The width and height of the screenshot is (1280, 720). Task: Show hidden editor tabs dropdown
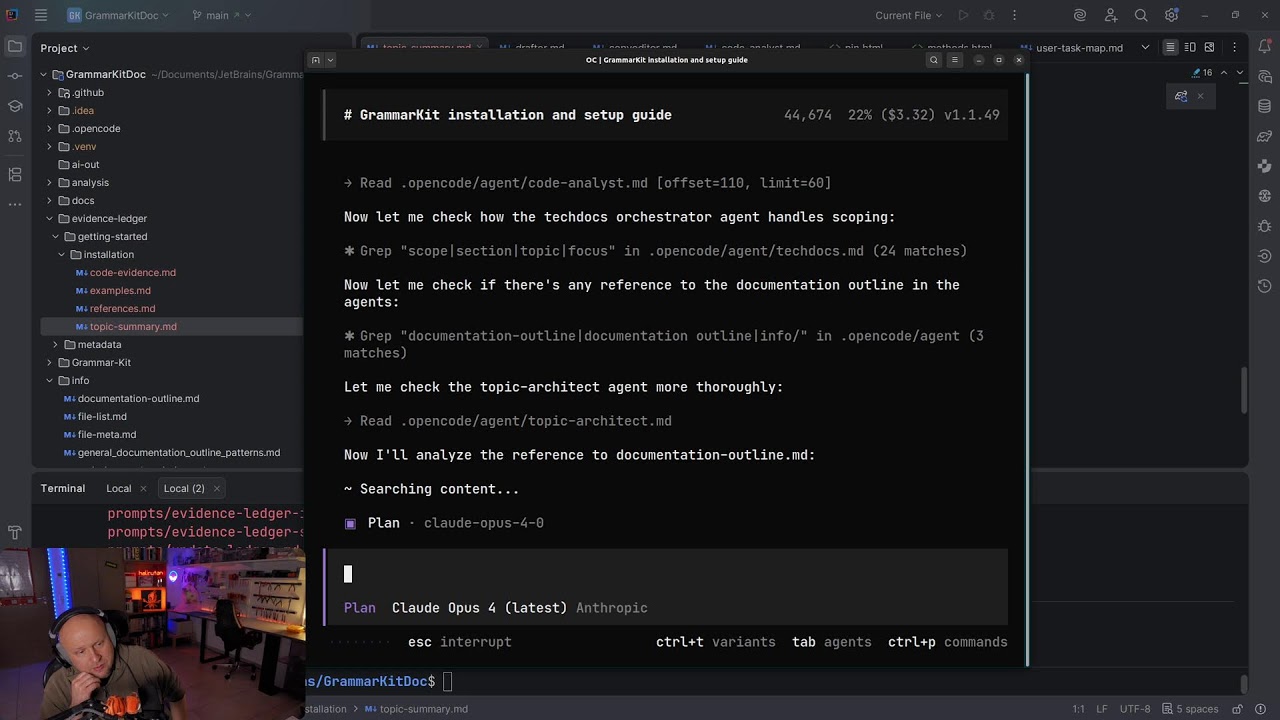click(x=1145, y=47)
